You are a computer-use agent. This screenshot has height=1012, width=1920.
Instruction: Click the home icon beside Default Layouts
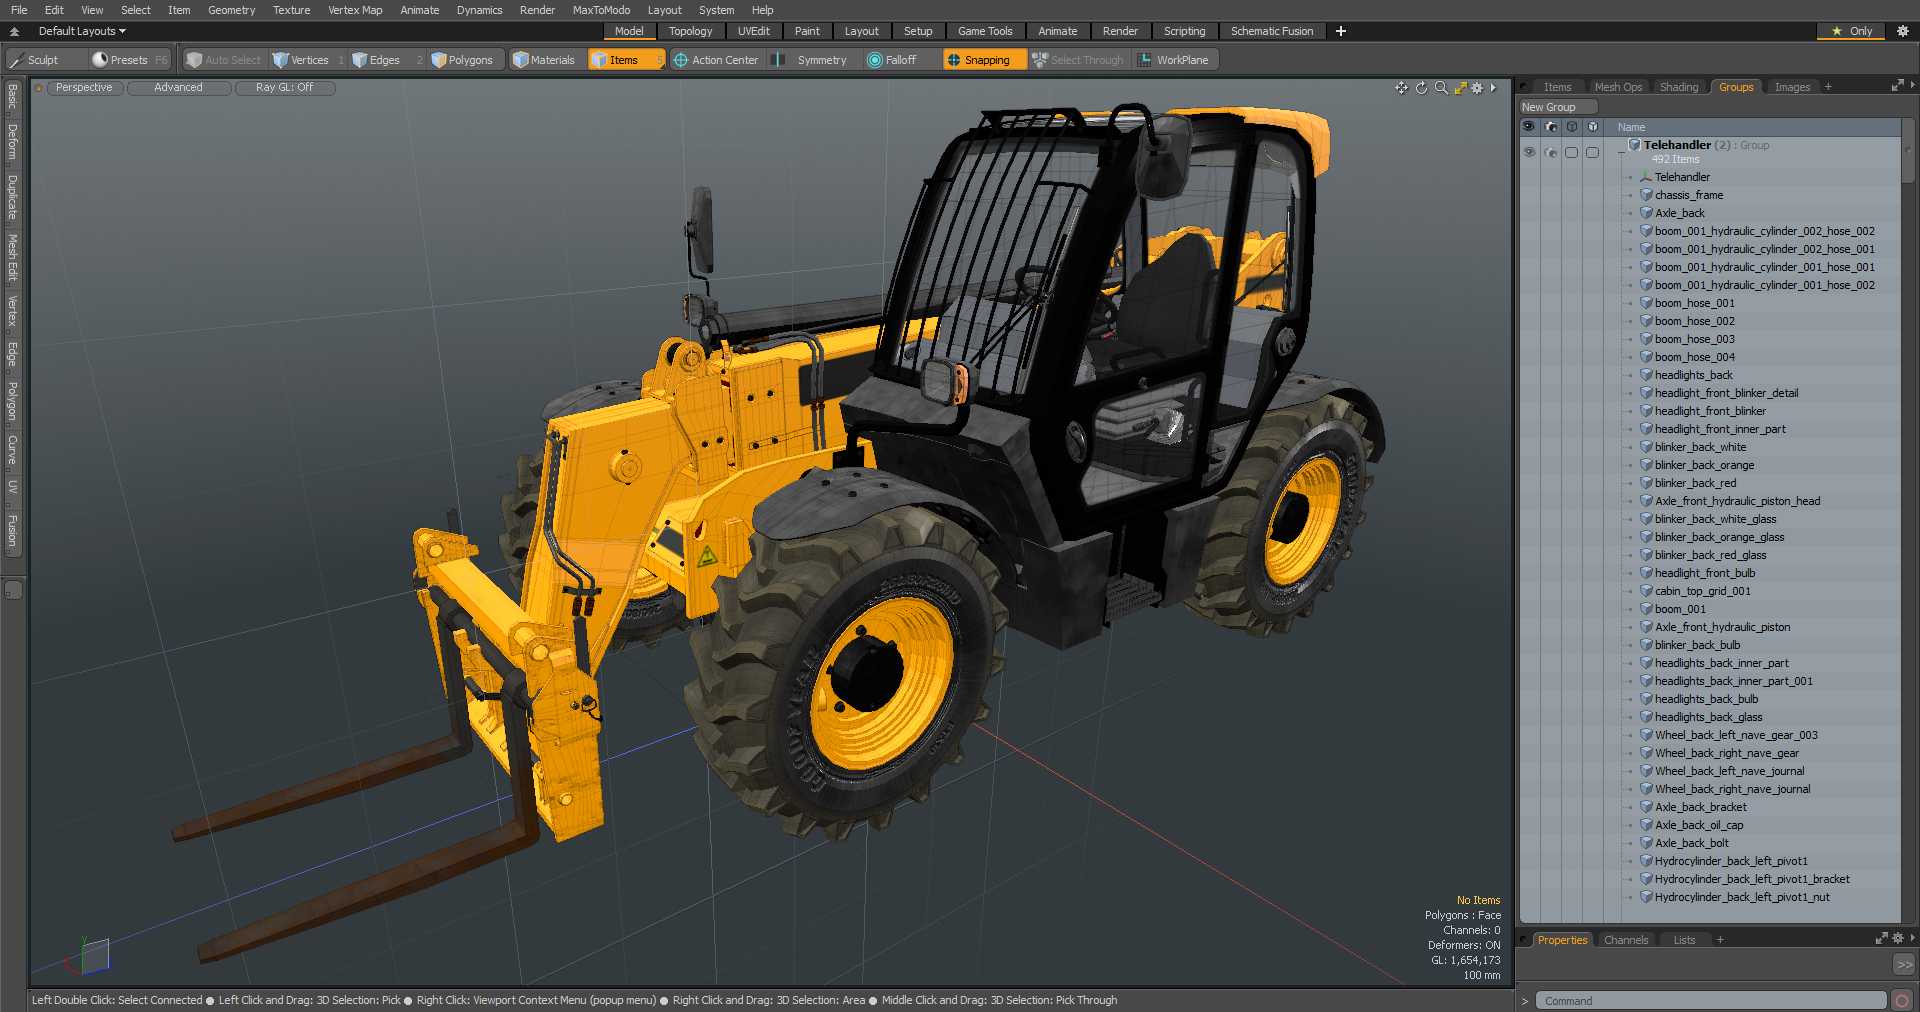point(14,31)
